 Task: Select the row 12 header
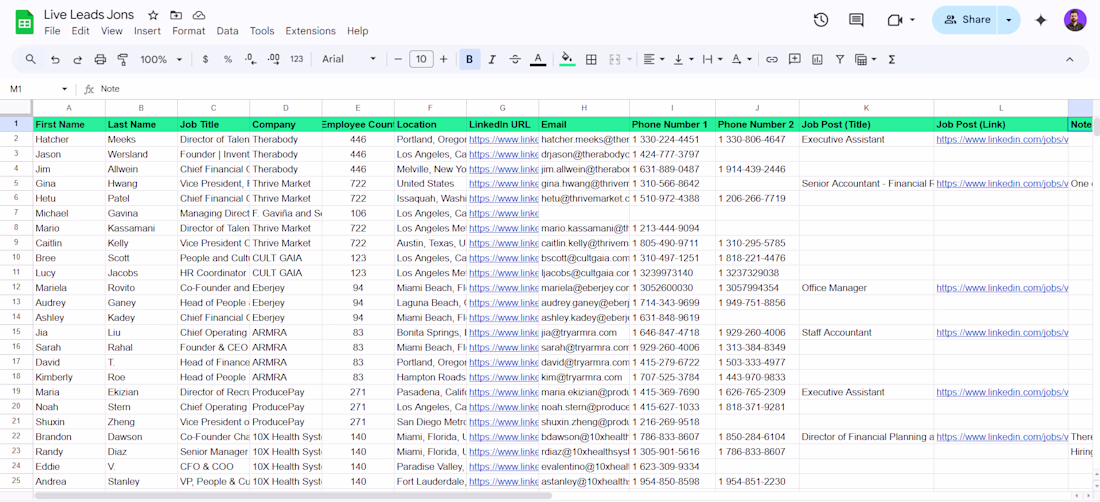[x=16, y=287]
